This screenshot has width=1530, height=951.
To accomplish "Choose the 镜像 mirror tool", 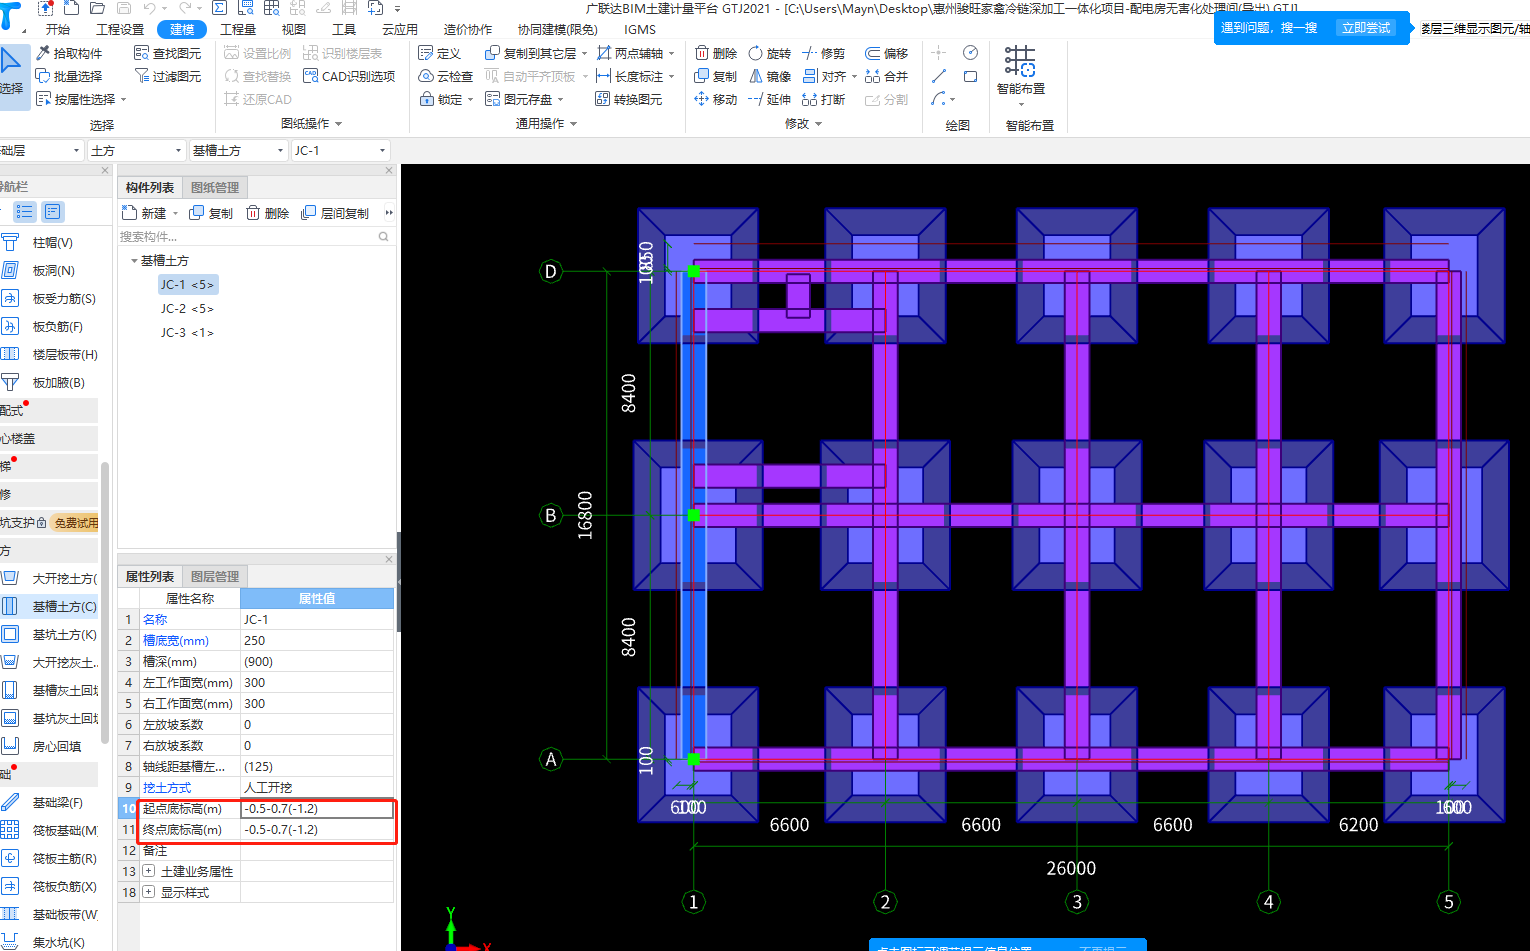I will [769, 76].
